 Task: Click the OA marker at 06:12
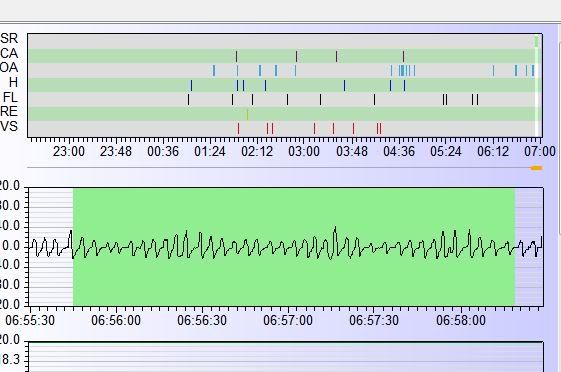click(493, 70)
